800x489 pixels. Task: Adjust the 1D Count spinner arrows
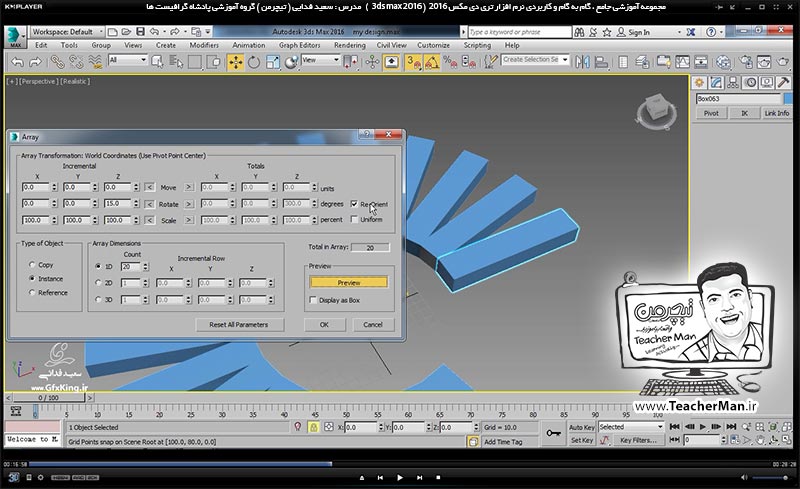(145, 266)
